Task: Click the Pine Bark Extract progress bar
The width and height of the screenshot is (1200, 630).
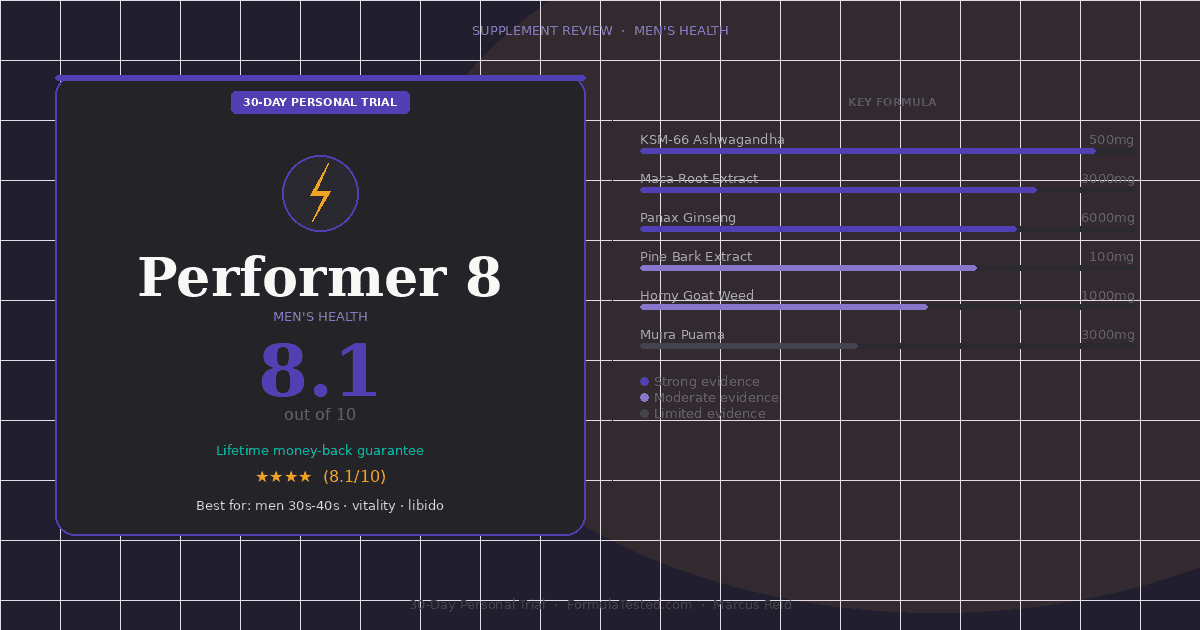Action: click(x=808, y=268)
